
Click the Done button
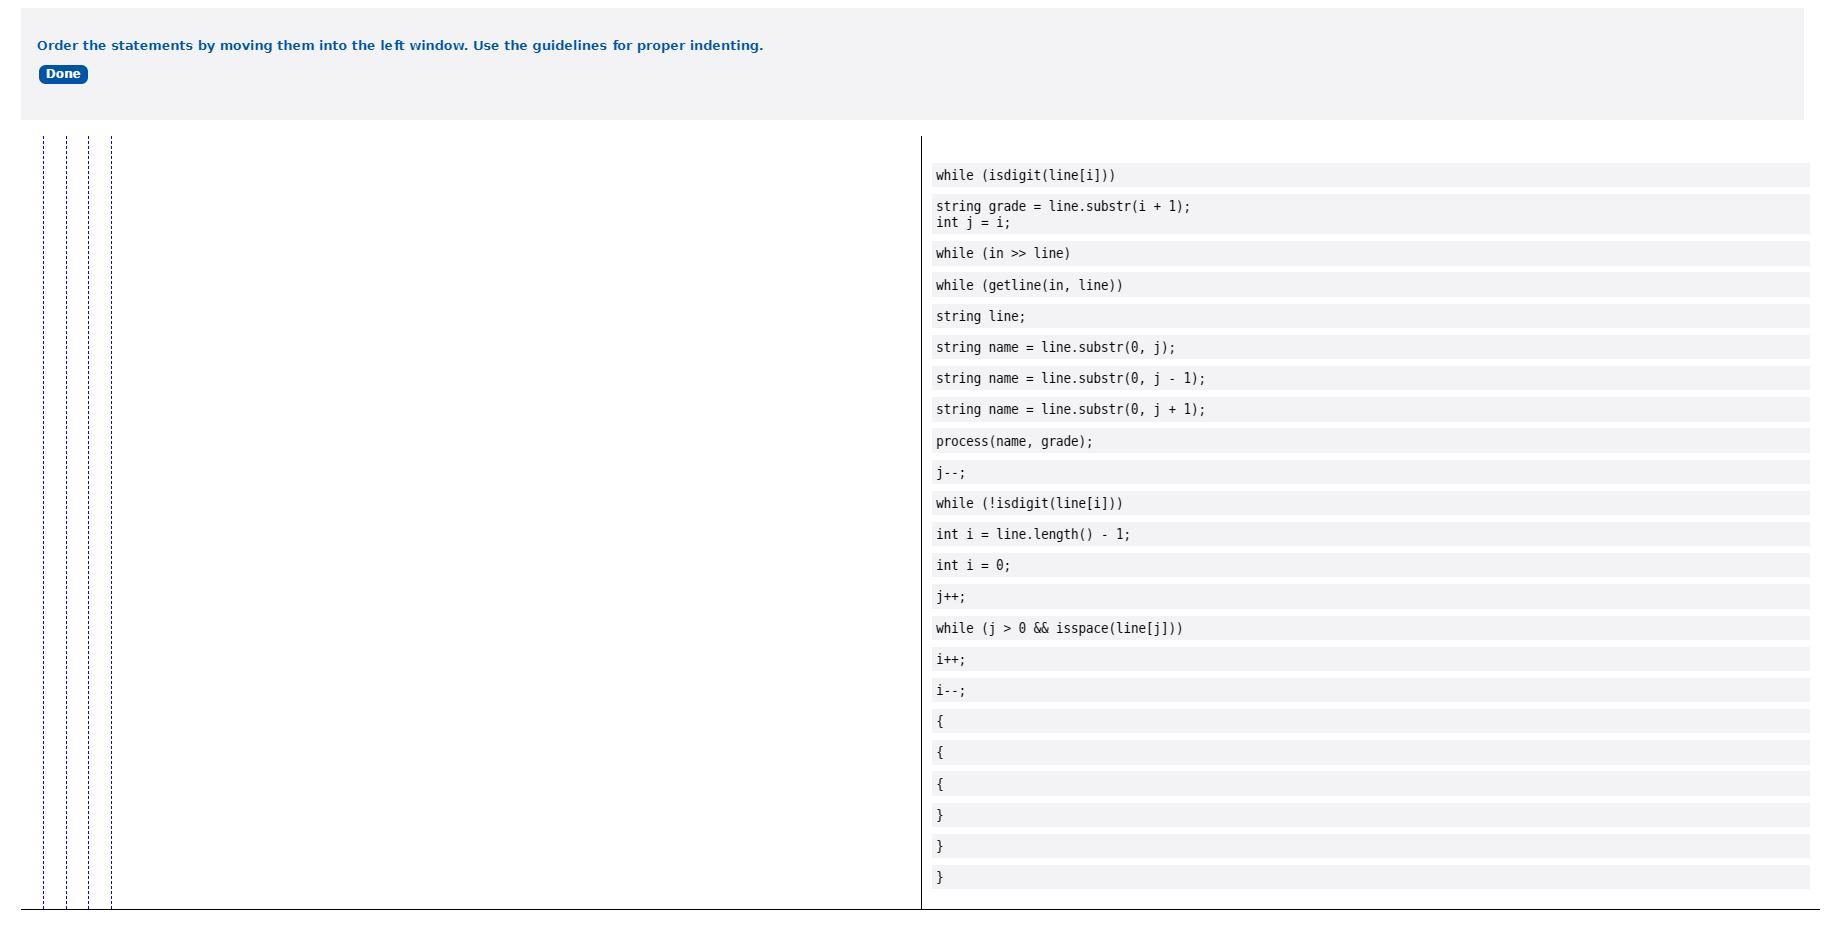click(63, 74)
